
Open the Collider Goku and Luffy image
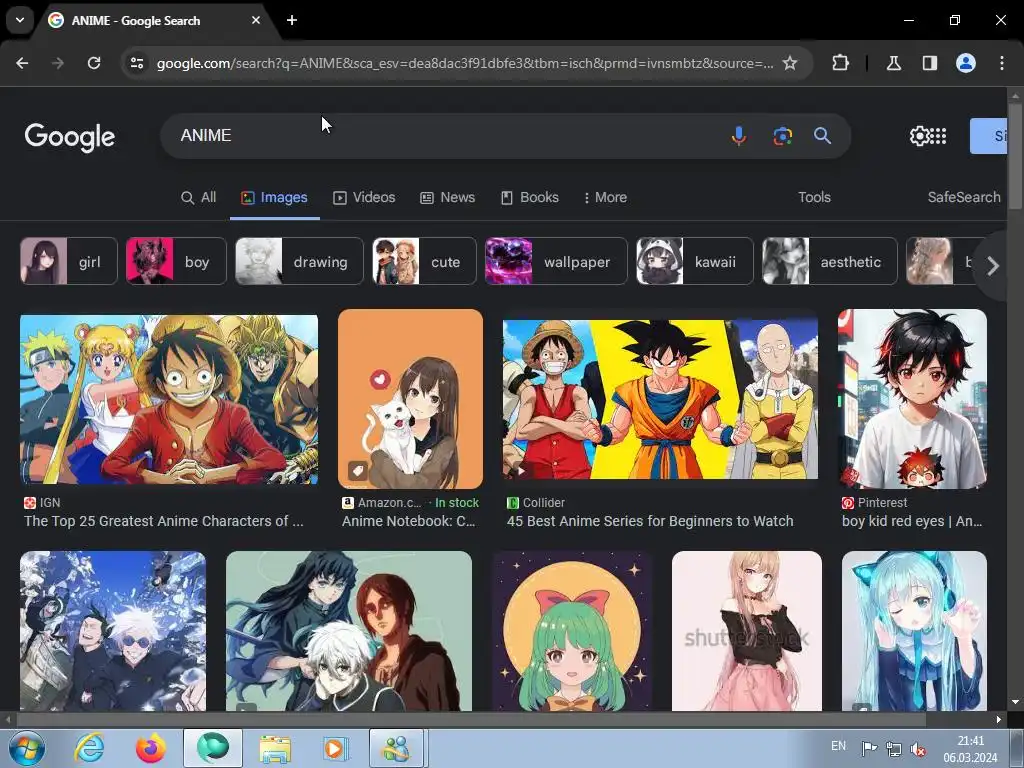pos(660,399)
